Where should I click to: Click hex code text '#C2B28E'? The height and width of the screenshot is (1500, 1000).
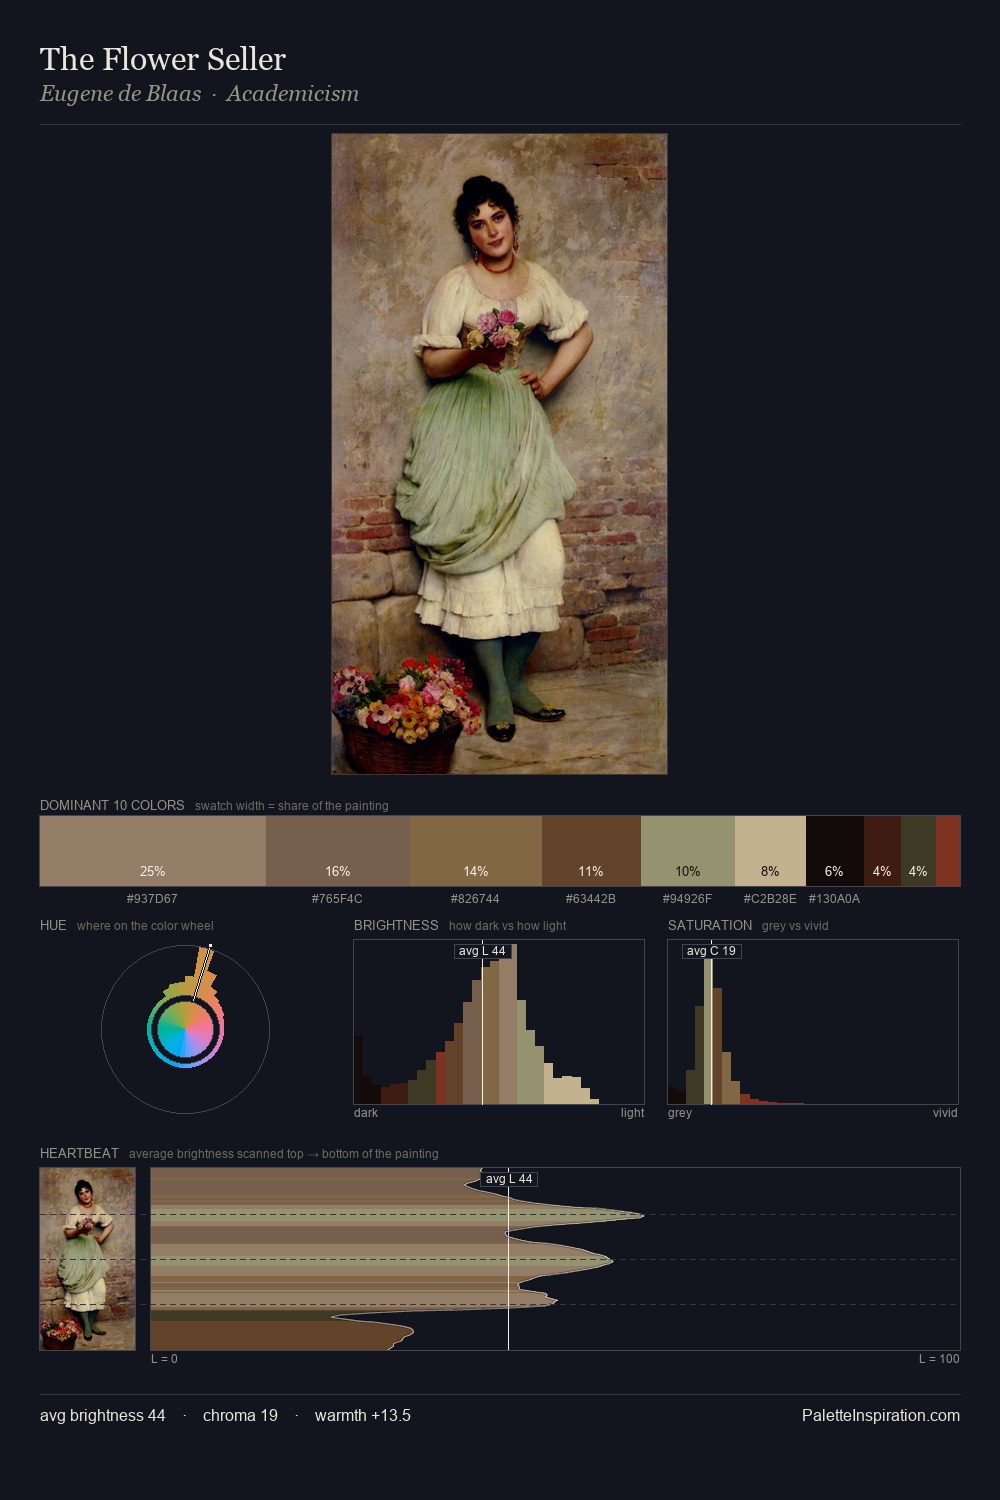tap(770, 899)
